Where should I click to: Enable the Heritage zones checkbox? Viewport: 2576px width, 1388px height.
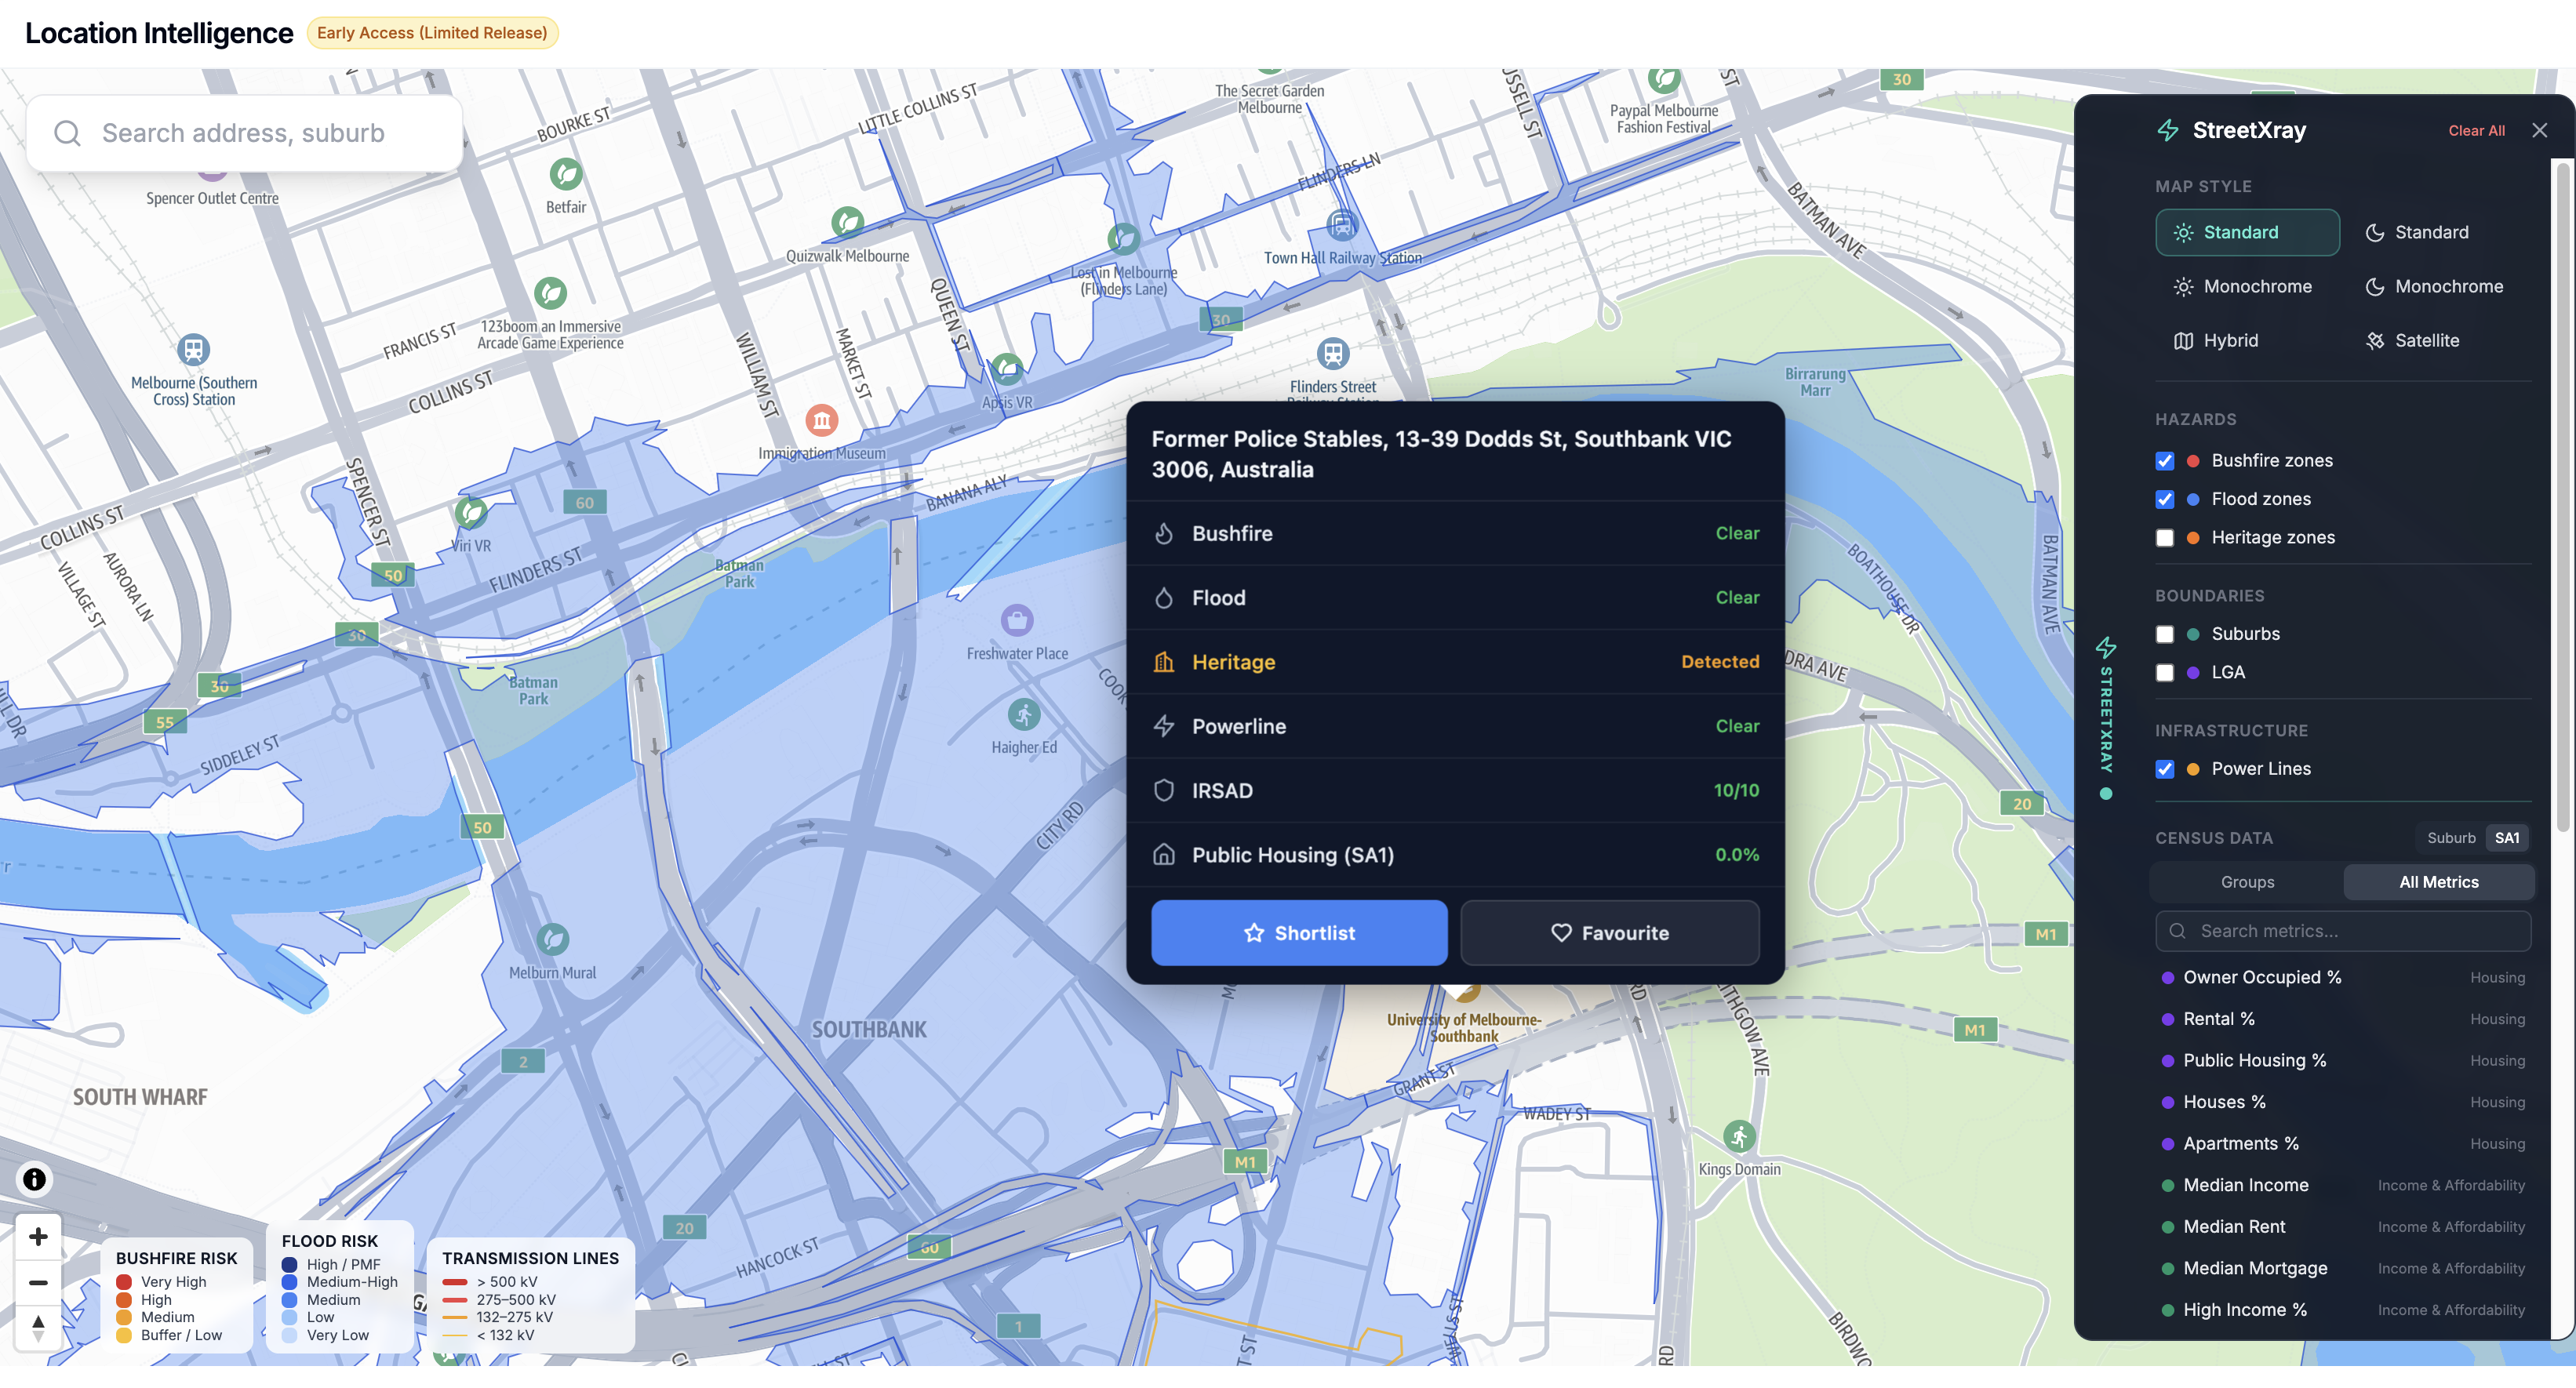point(2164,538)
